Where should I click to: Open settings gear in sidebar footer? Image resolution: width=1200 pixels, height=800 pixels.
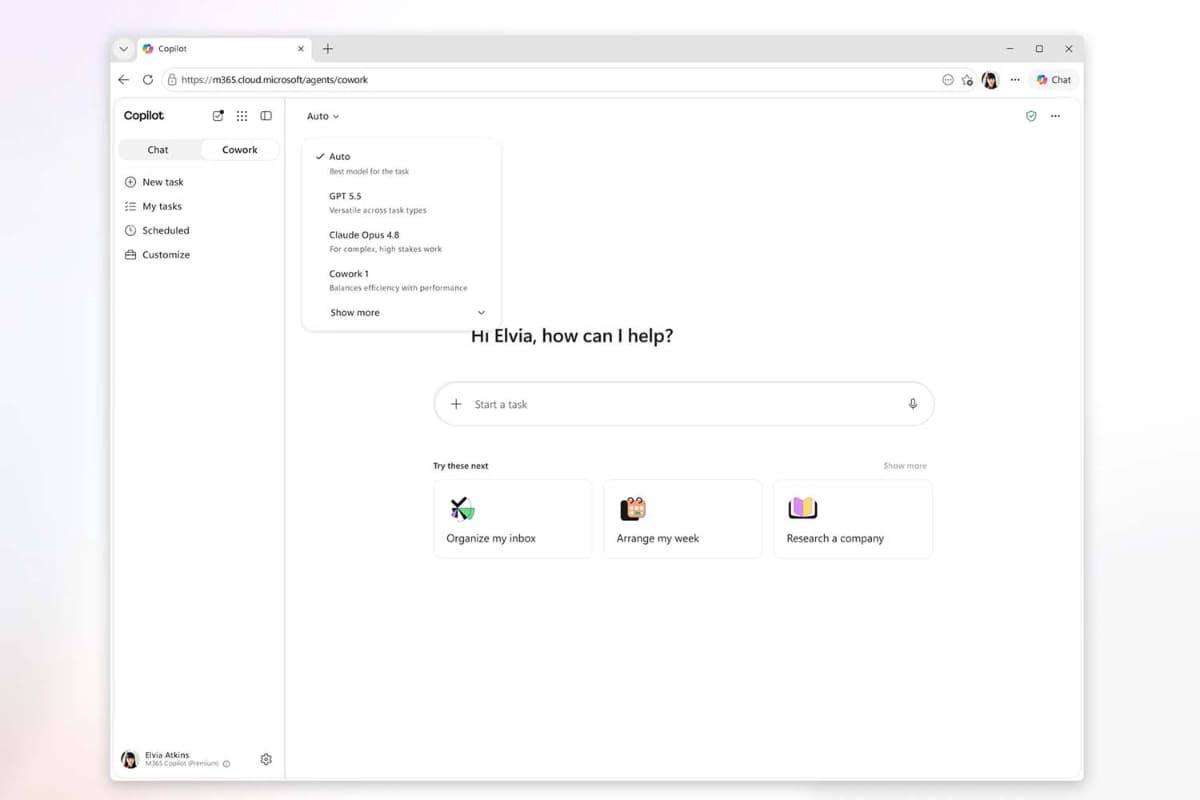click(x=266, y=760)
